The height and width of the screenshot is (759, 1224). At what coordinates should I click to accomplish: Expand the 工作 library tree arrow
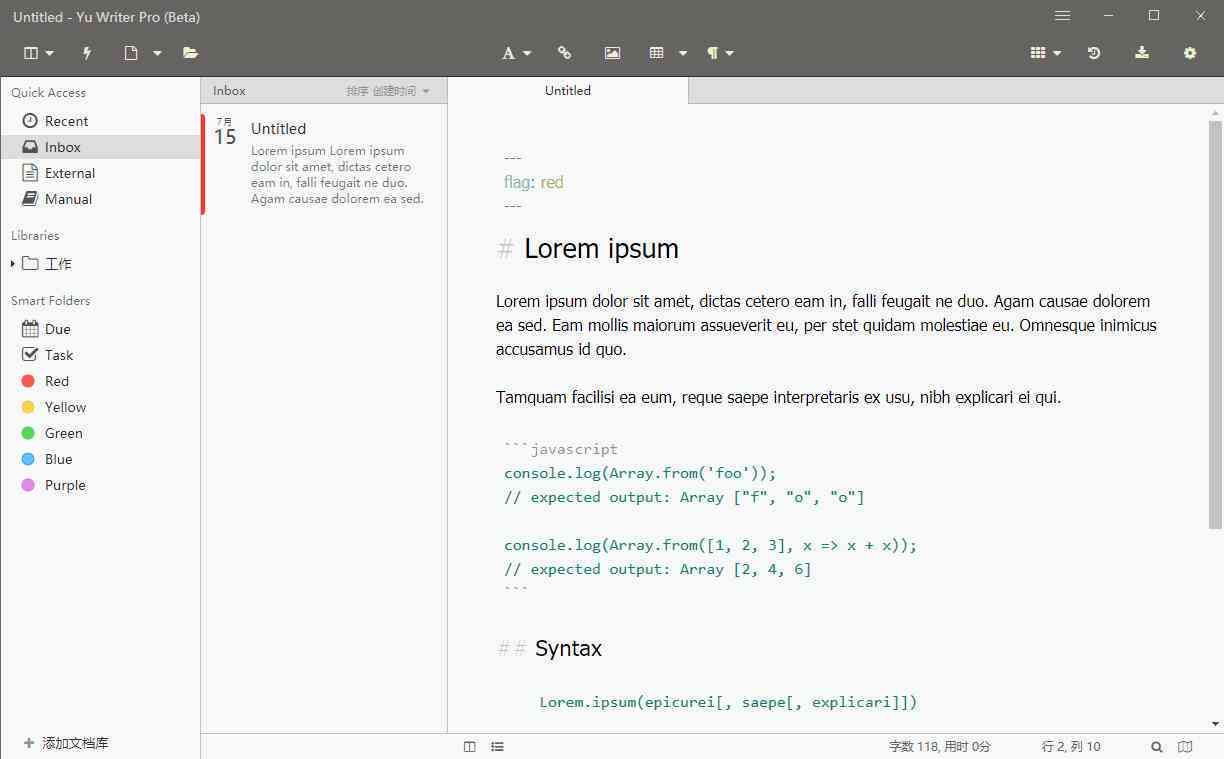click(12, 264)
